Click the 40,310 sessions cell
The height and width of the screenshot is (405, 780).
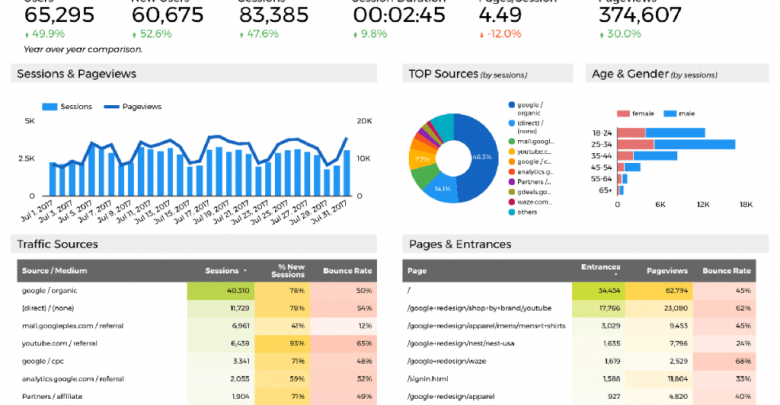pyautogui.click(x=221, y=291)
